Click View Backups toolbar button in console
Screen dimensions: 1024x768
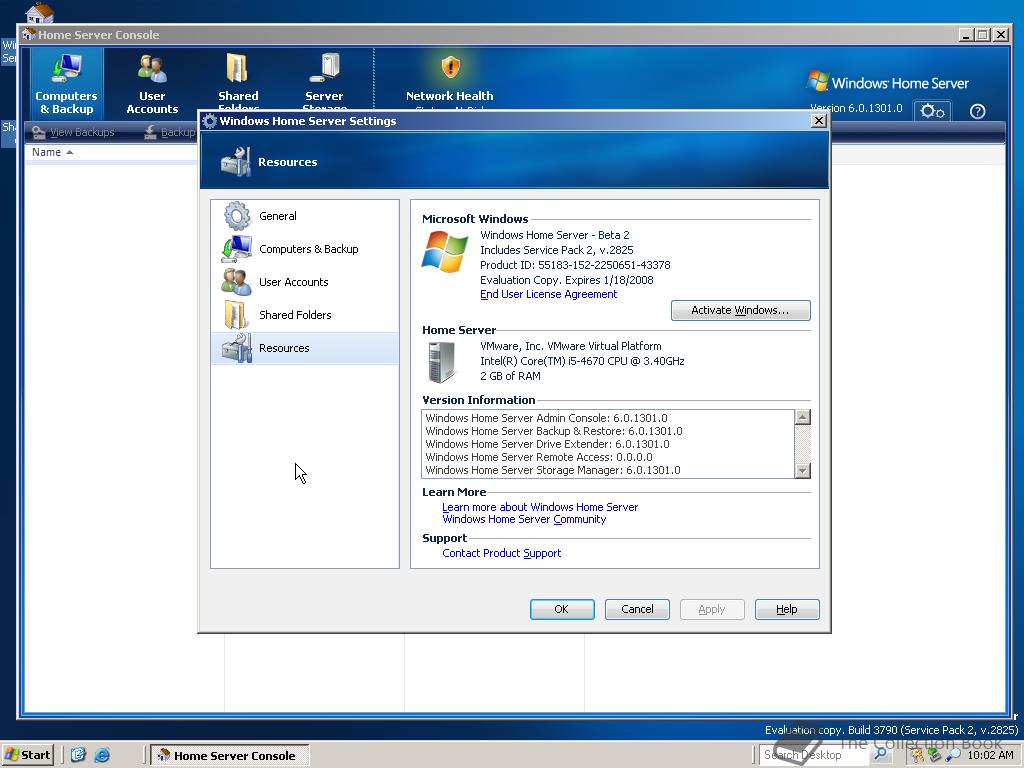(x=73, y=133)
